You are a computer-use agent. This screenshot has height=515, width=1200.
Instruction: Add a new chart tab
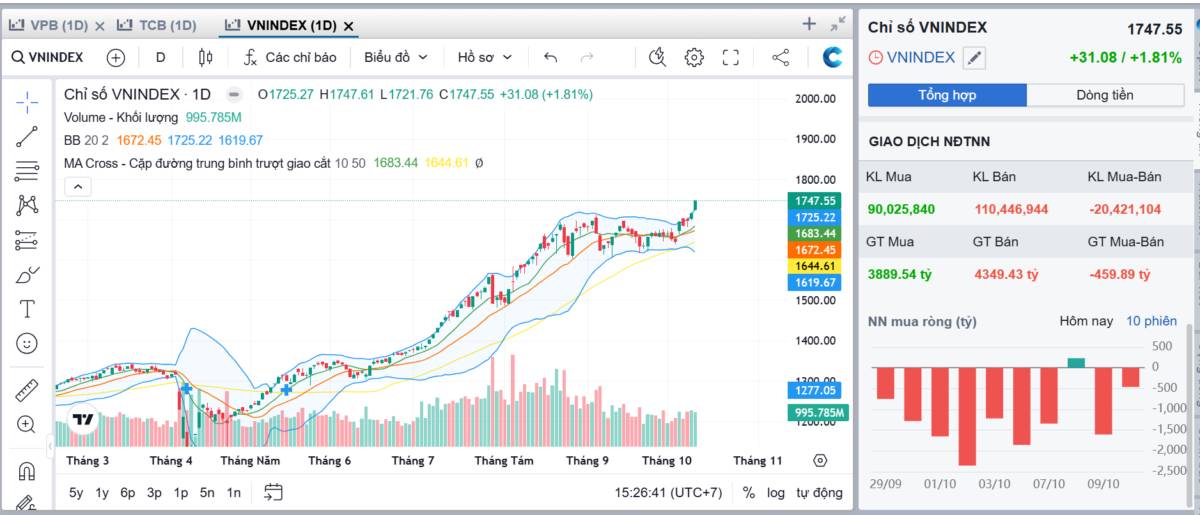point(809,24)
